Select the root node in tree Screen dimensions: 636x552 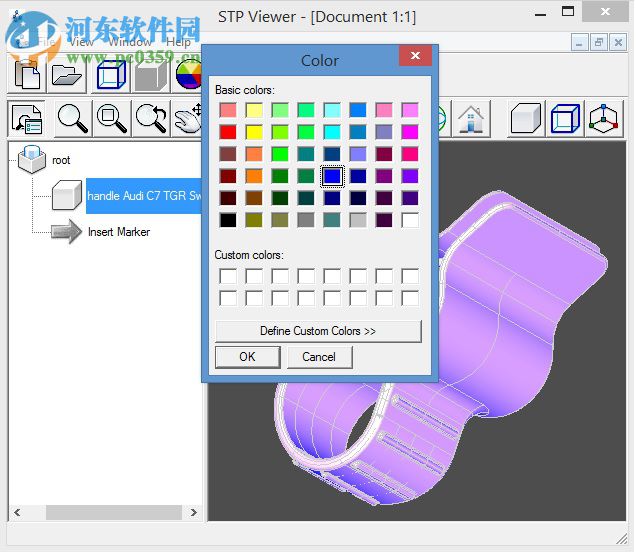click(x=61, y=160)
